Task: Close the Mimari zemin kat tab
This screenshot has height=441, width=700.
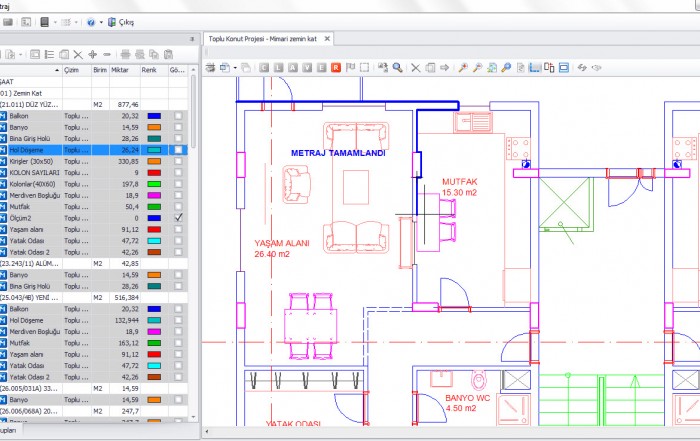Action: pyautogui.click(x=329, y=38)
